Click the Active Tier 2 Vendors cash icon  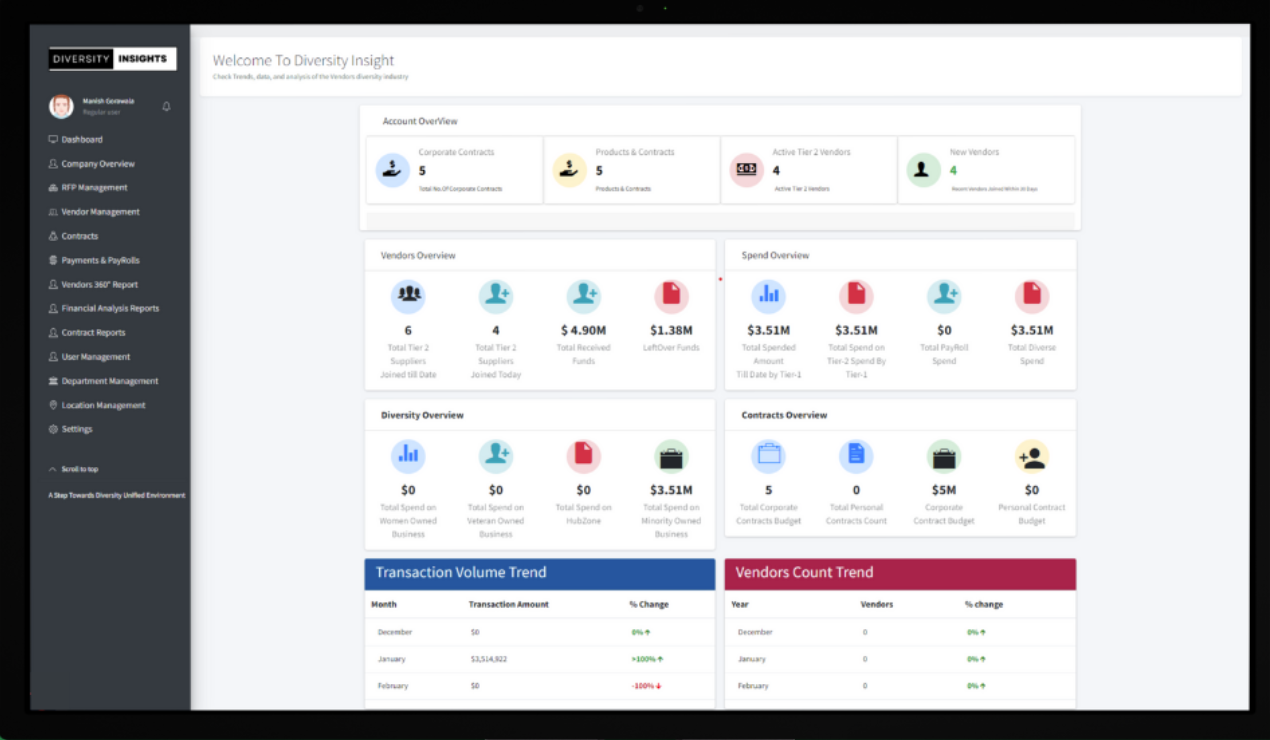pyautogui.click(x=747, y=170)
